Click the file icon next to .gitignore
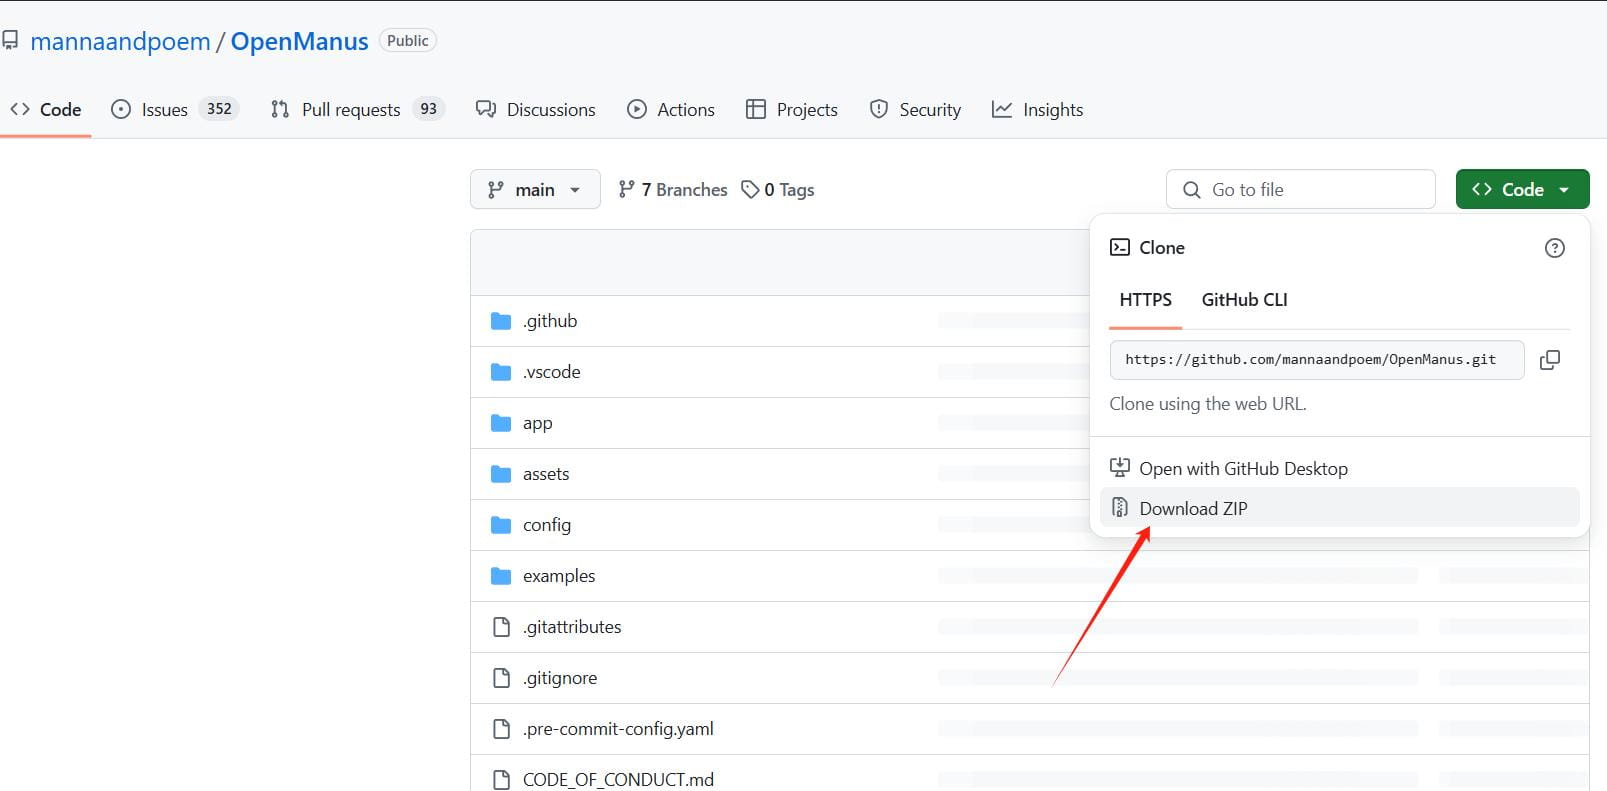This screenshot has height=791, width=1607. click(x=502, y=678)
